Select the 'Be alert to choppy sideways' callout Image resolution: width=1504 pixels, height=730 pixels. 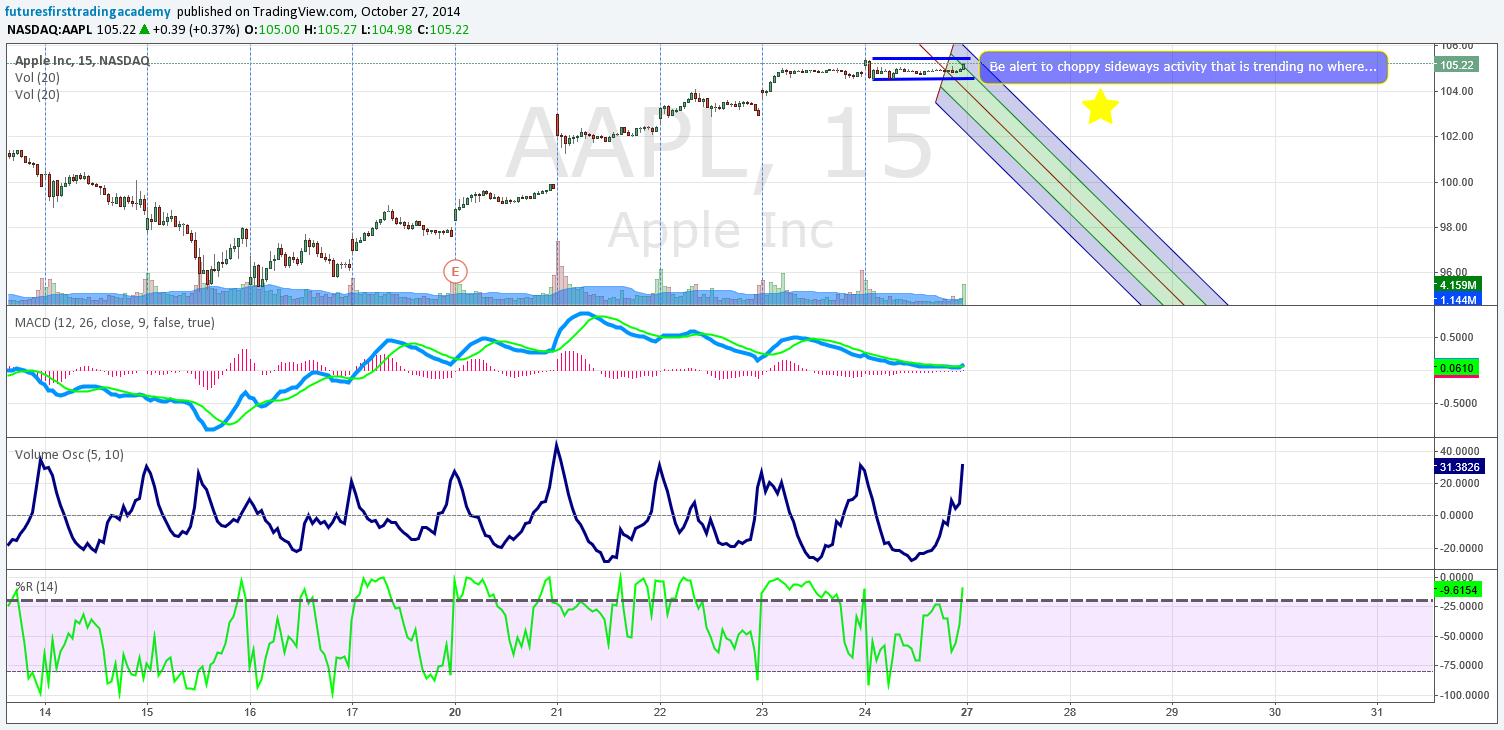1184,67
